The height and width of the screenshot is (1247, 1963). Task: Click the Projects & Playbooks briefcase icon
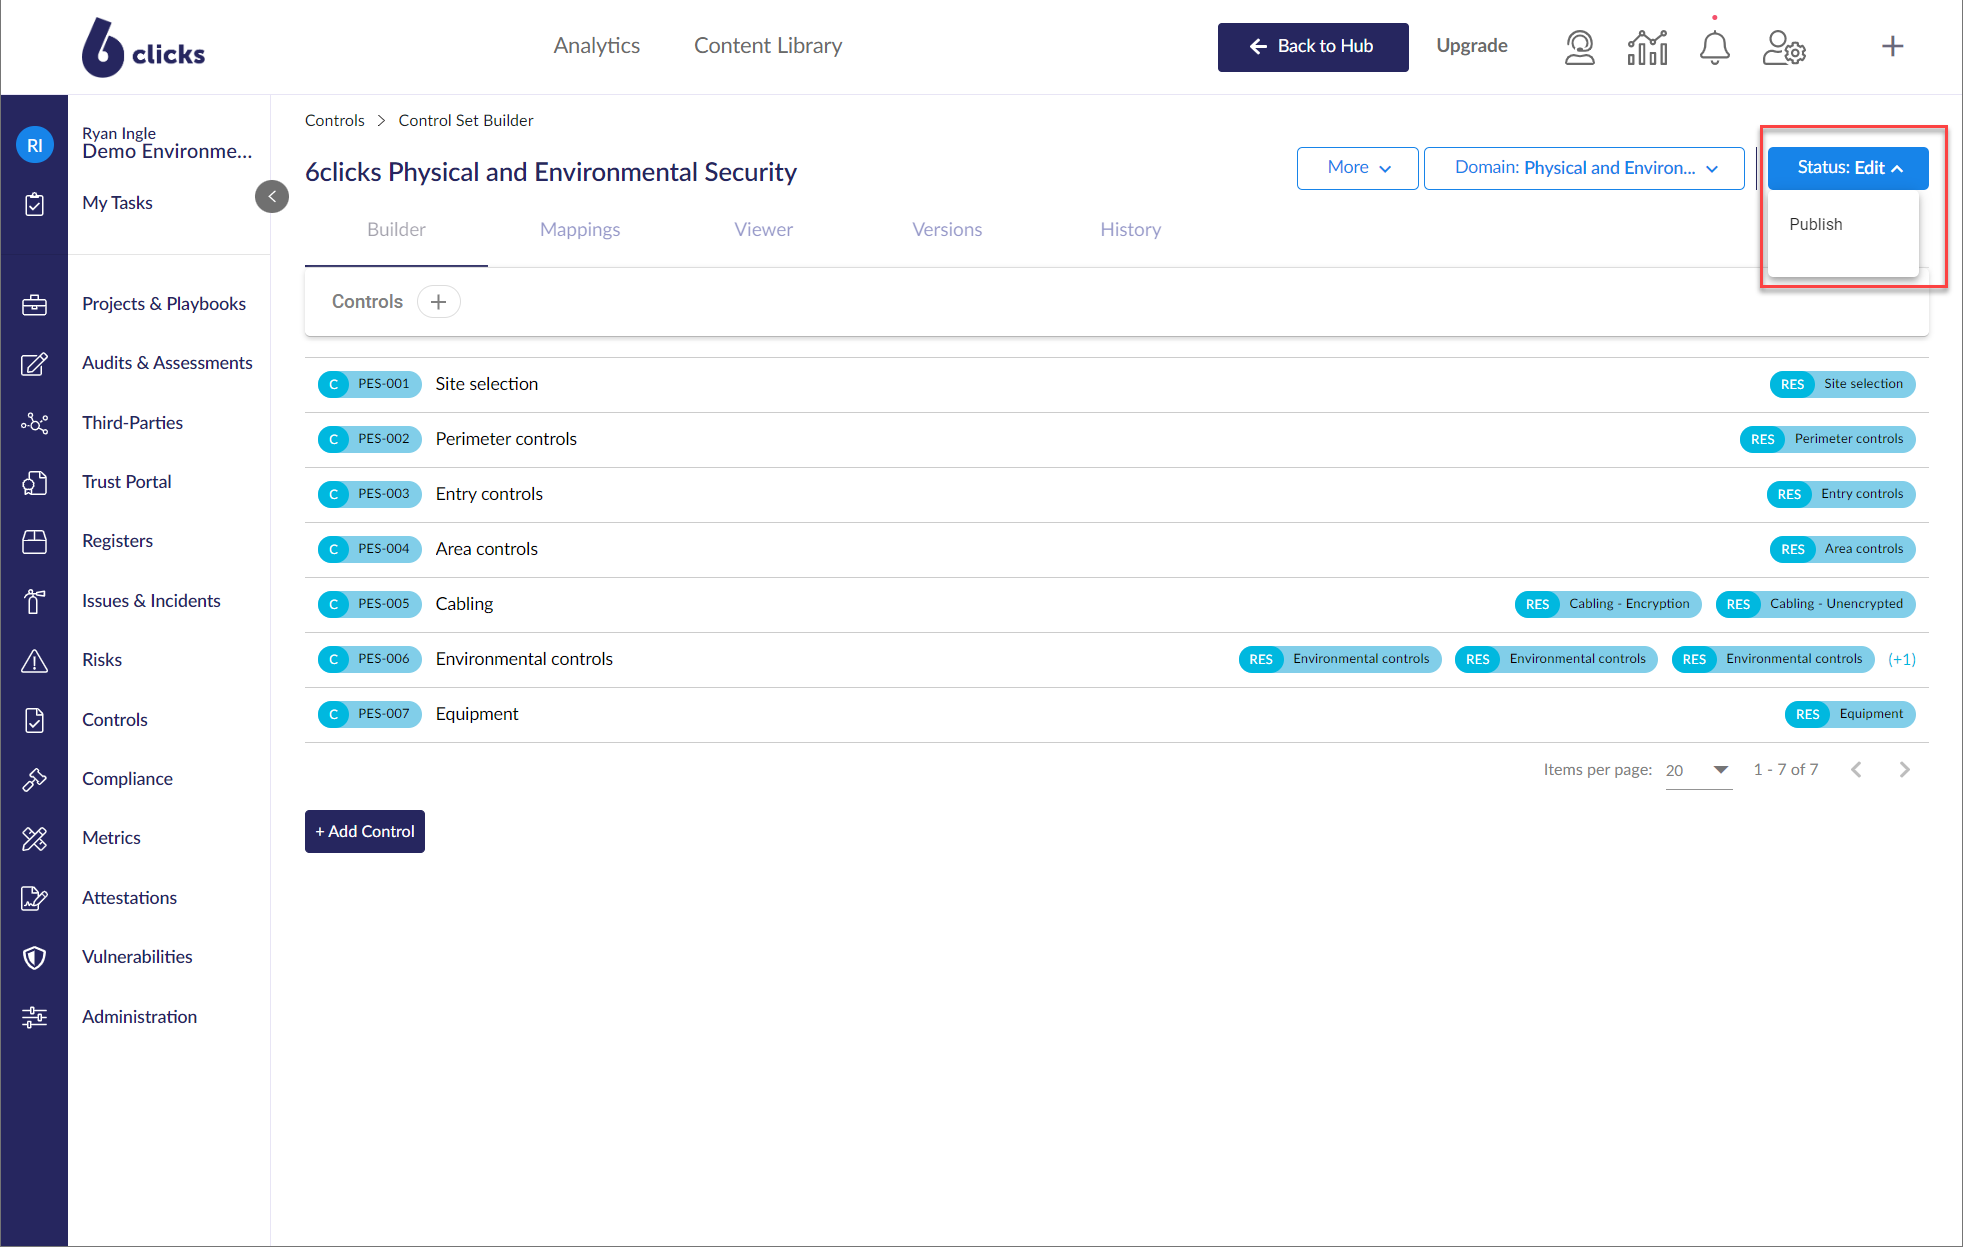(35, 305)
